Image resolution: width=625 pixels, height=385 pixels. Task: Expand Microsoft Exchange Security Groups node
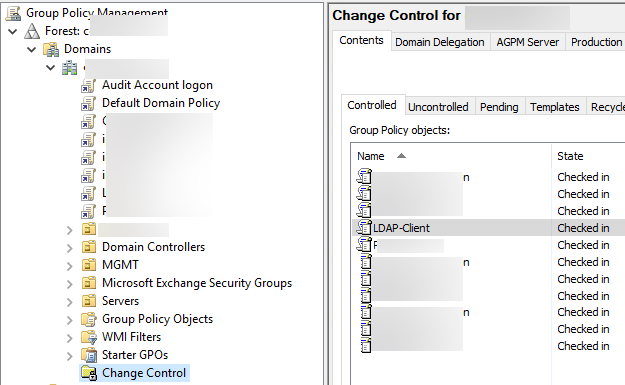pyautogui.click(x=70, y=284)
